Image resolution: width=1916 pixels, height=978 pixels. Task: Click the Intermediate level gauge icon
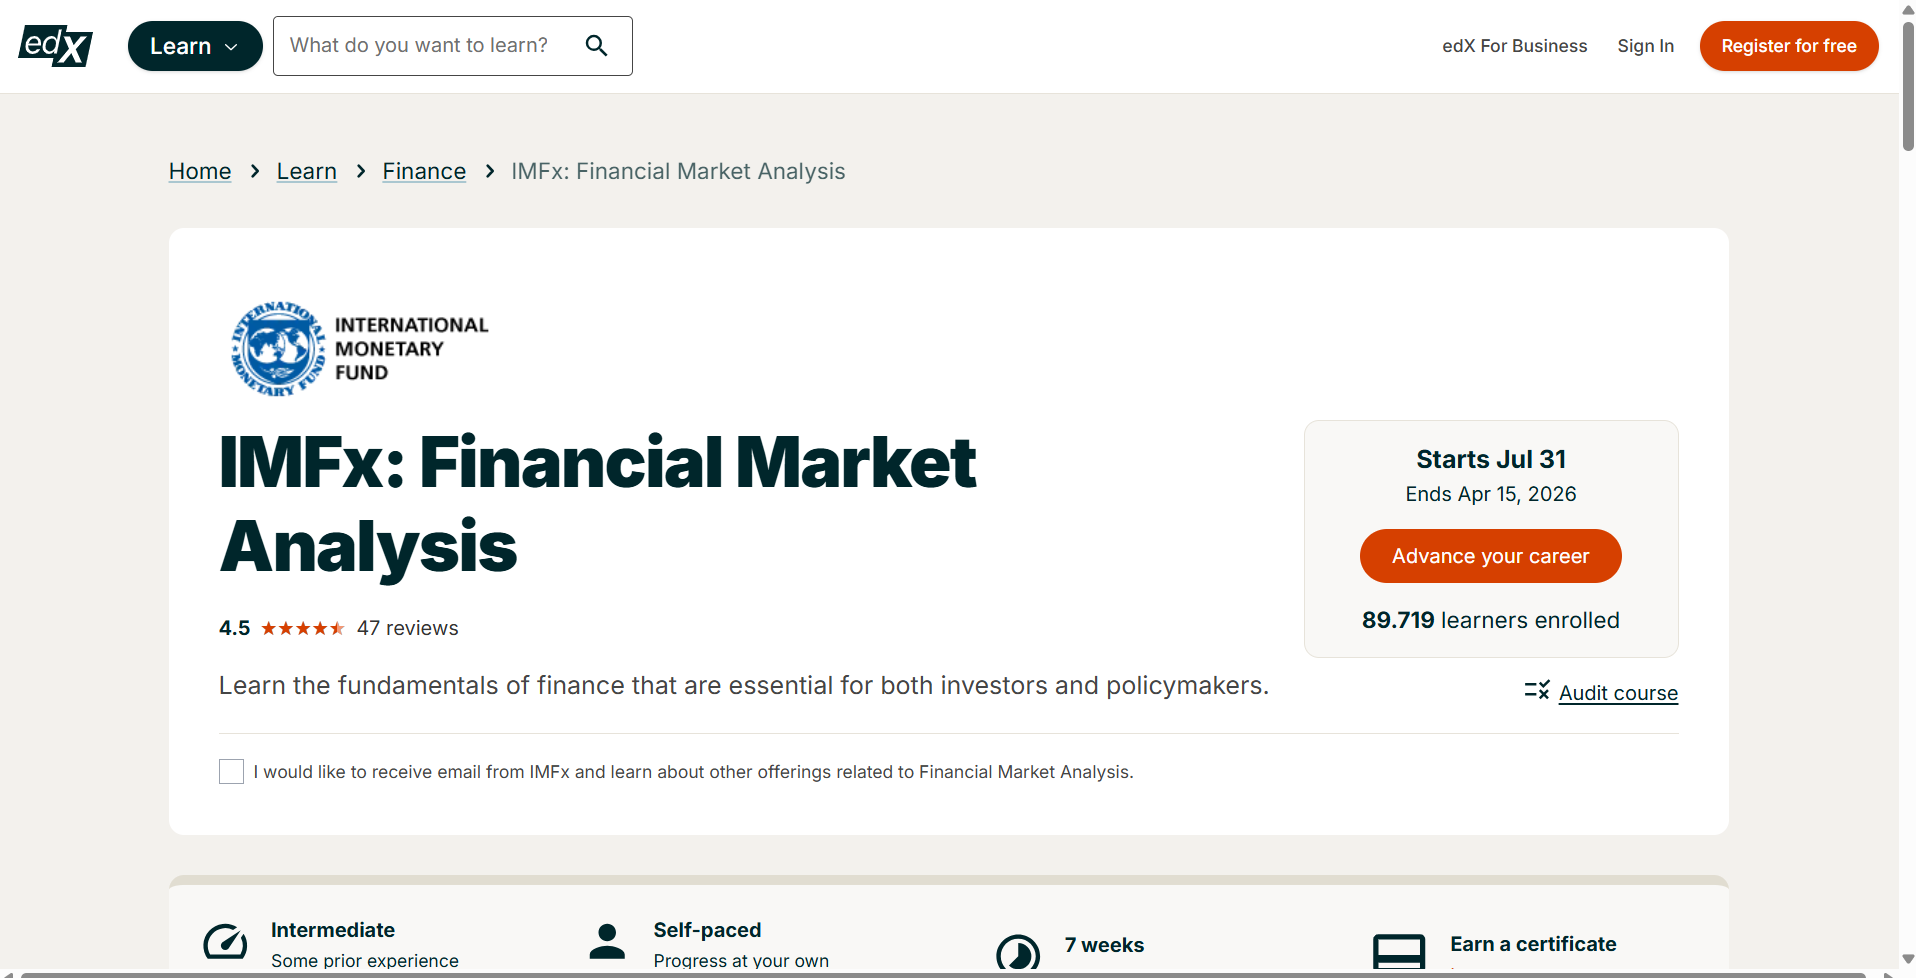point(225,942)
